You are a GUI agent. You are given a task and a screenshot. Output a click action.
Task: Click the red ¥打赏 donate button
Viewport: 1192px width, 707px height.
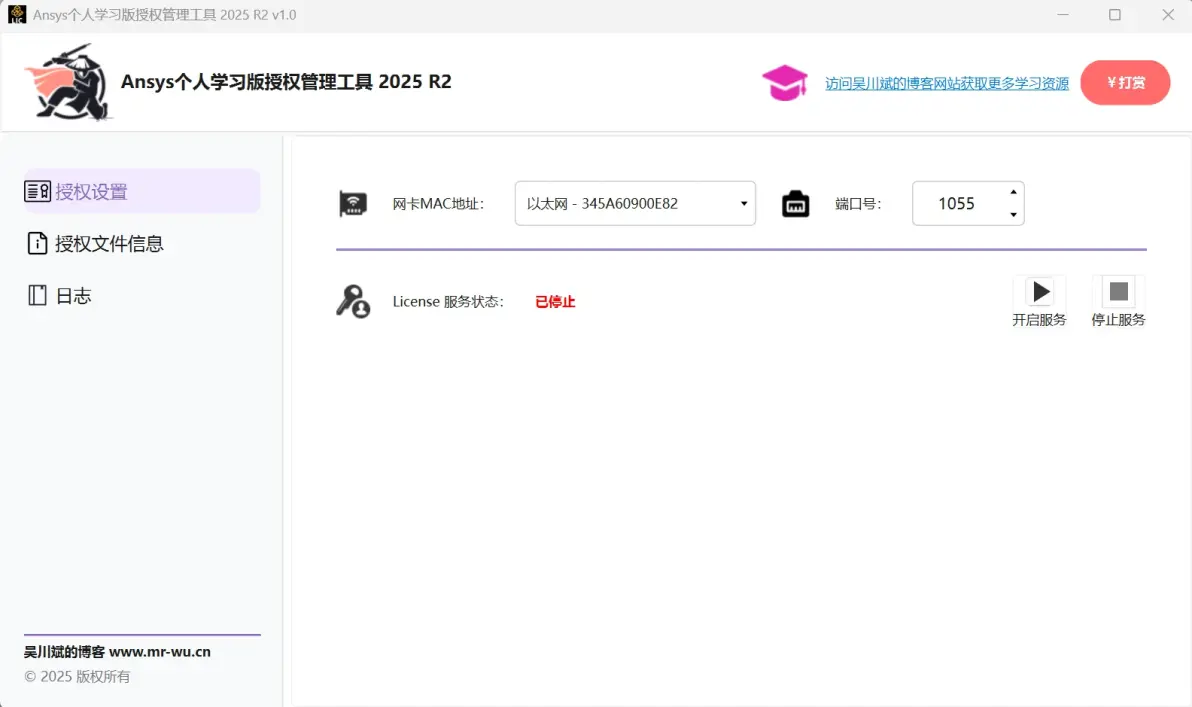point(1125,82)
